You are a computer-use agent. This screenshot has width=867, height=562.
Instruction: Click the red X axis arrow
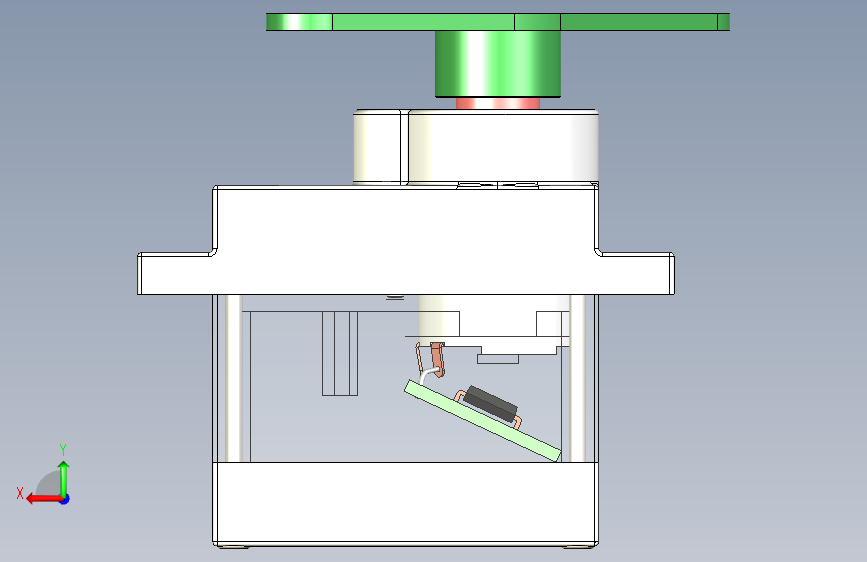pyautogui.click(x=43, y=499)
